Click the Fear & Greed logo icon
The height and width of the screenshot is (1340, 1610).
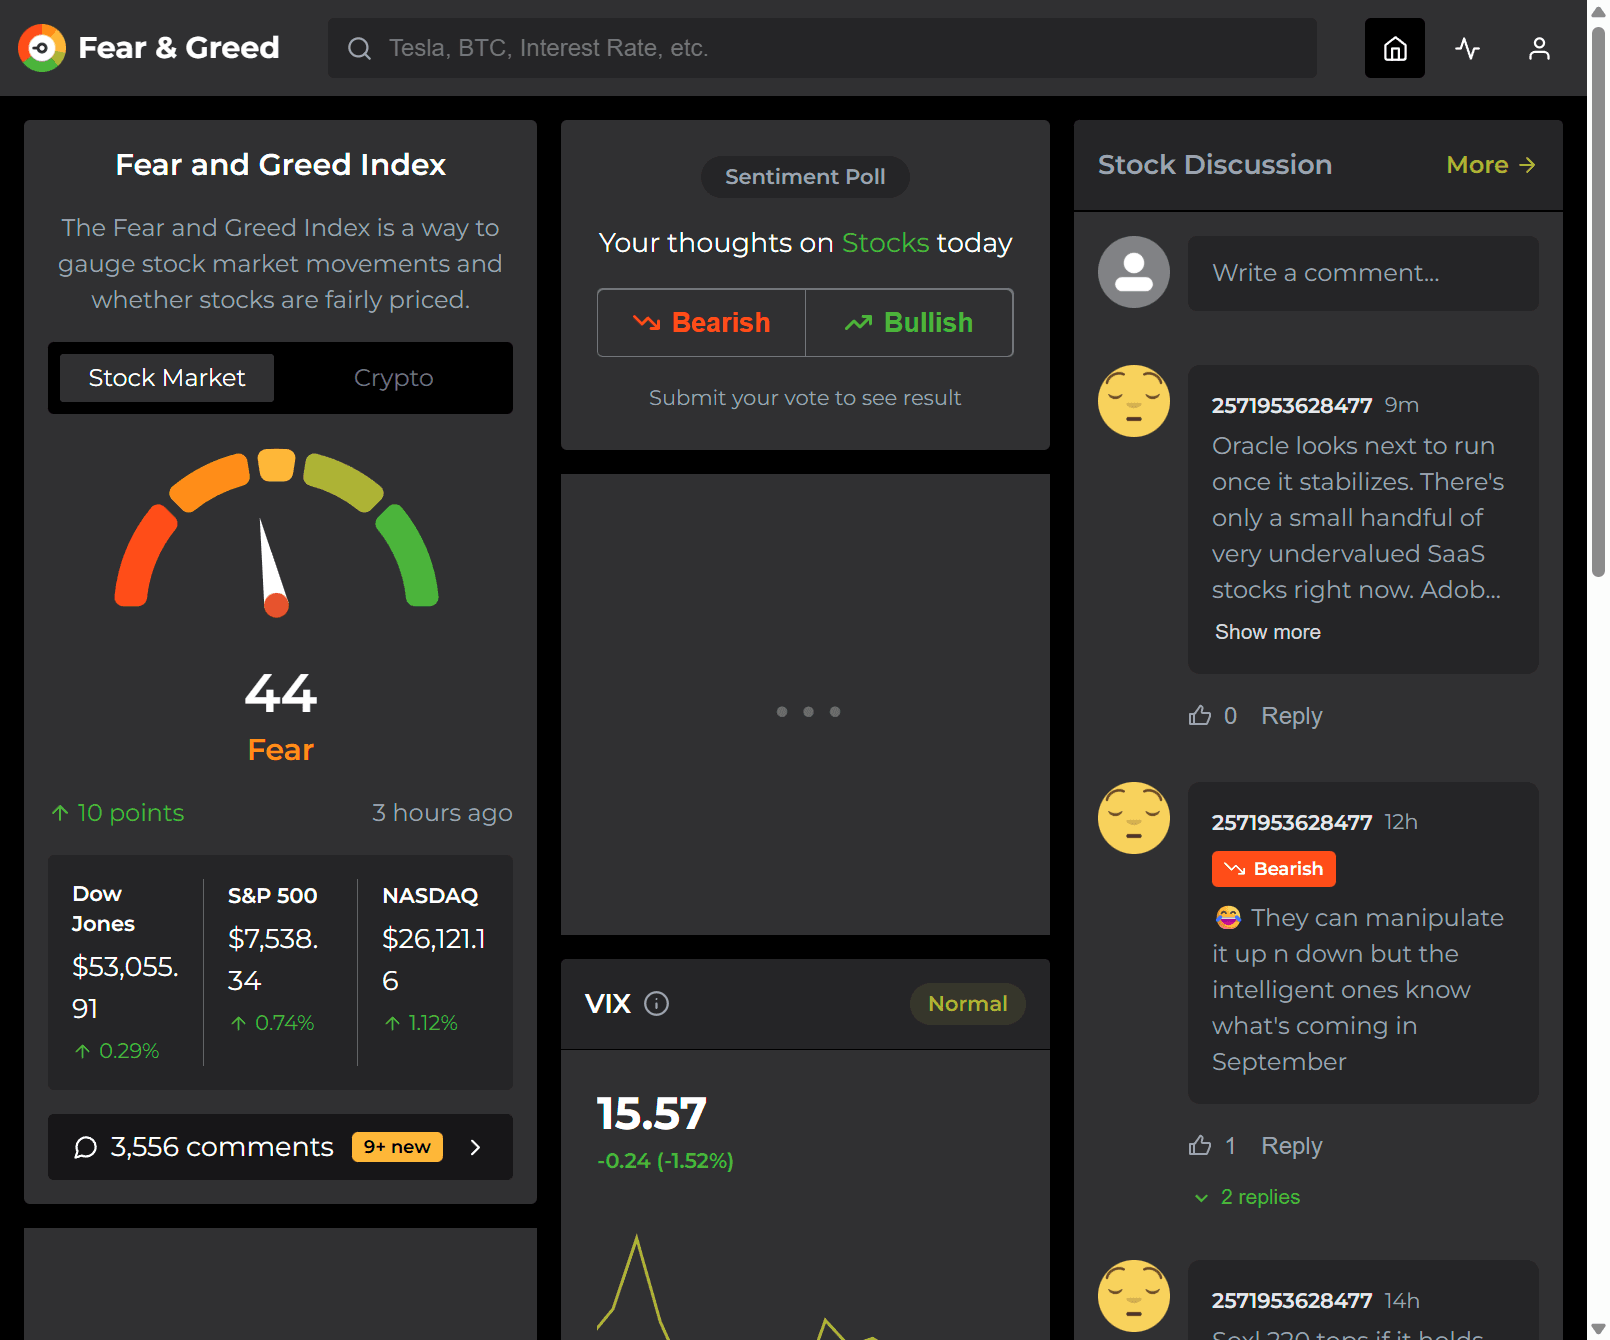[42, 48]
